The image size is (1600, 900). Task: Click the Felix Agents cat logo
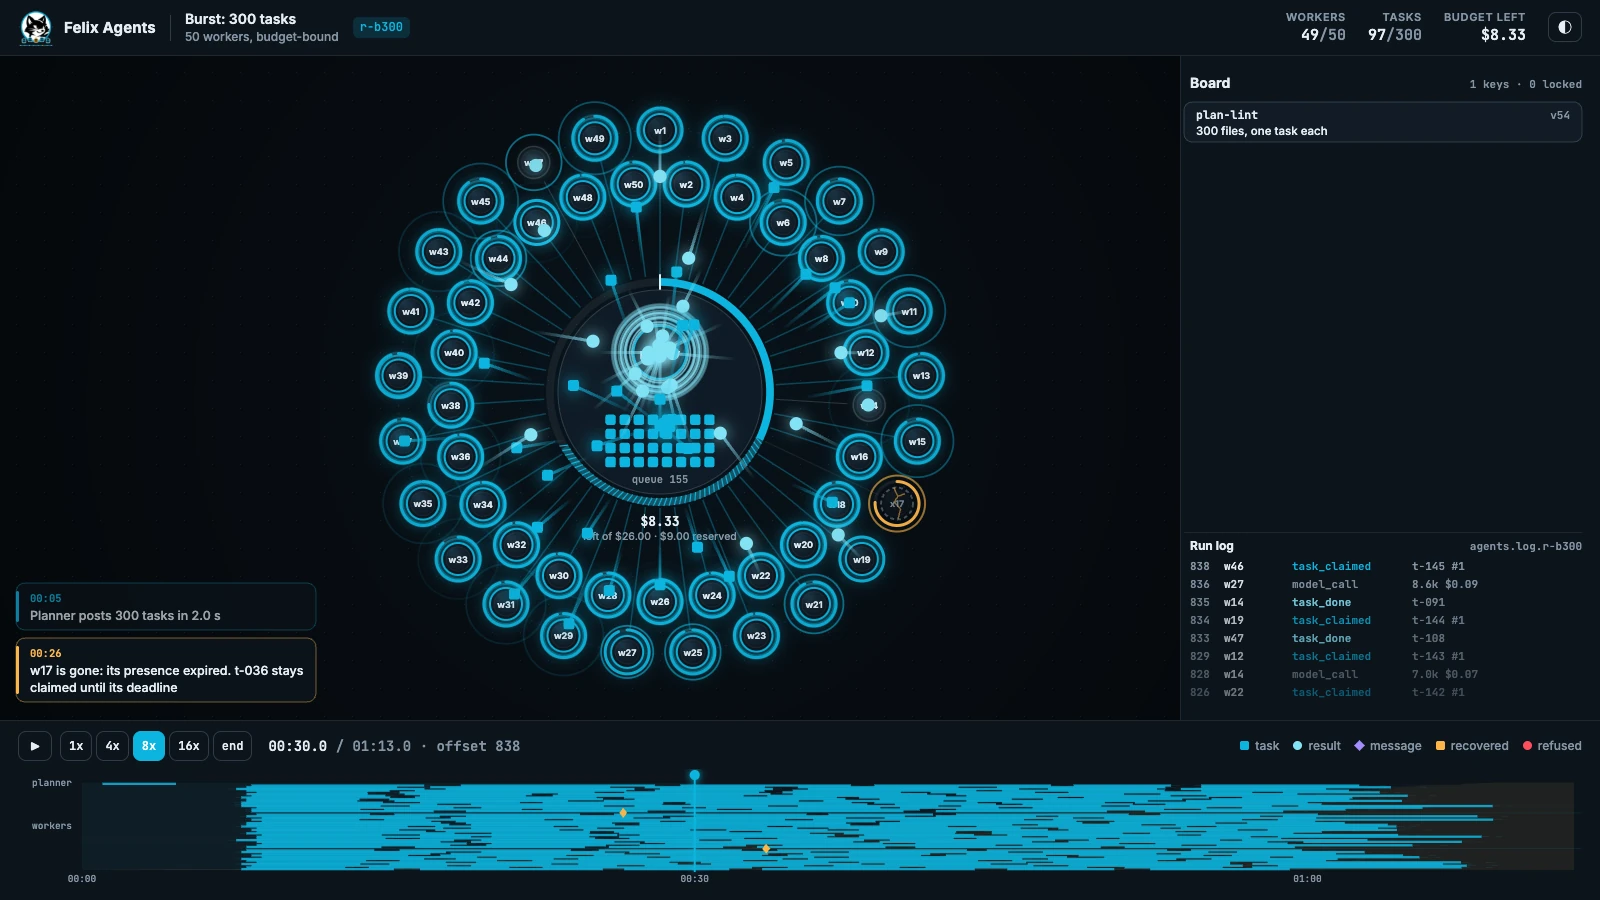(36, 27)
